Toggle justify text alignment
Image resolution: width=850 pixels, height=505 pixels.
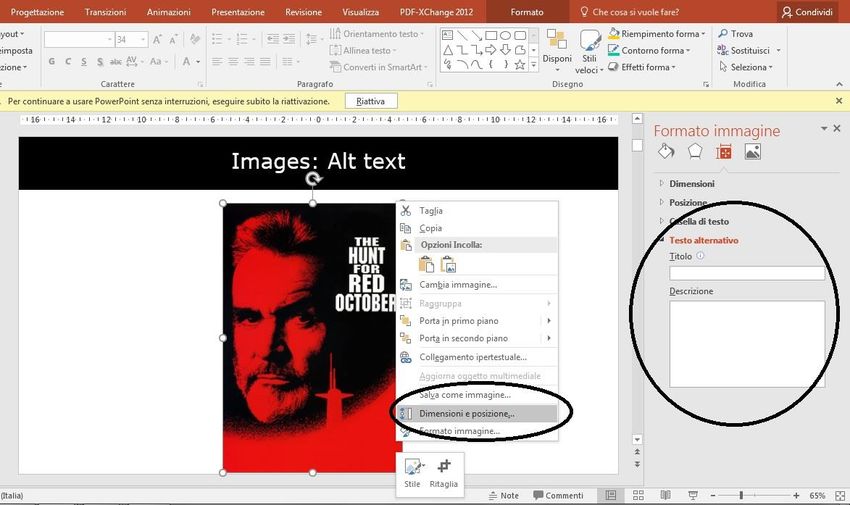point(265,62)
